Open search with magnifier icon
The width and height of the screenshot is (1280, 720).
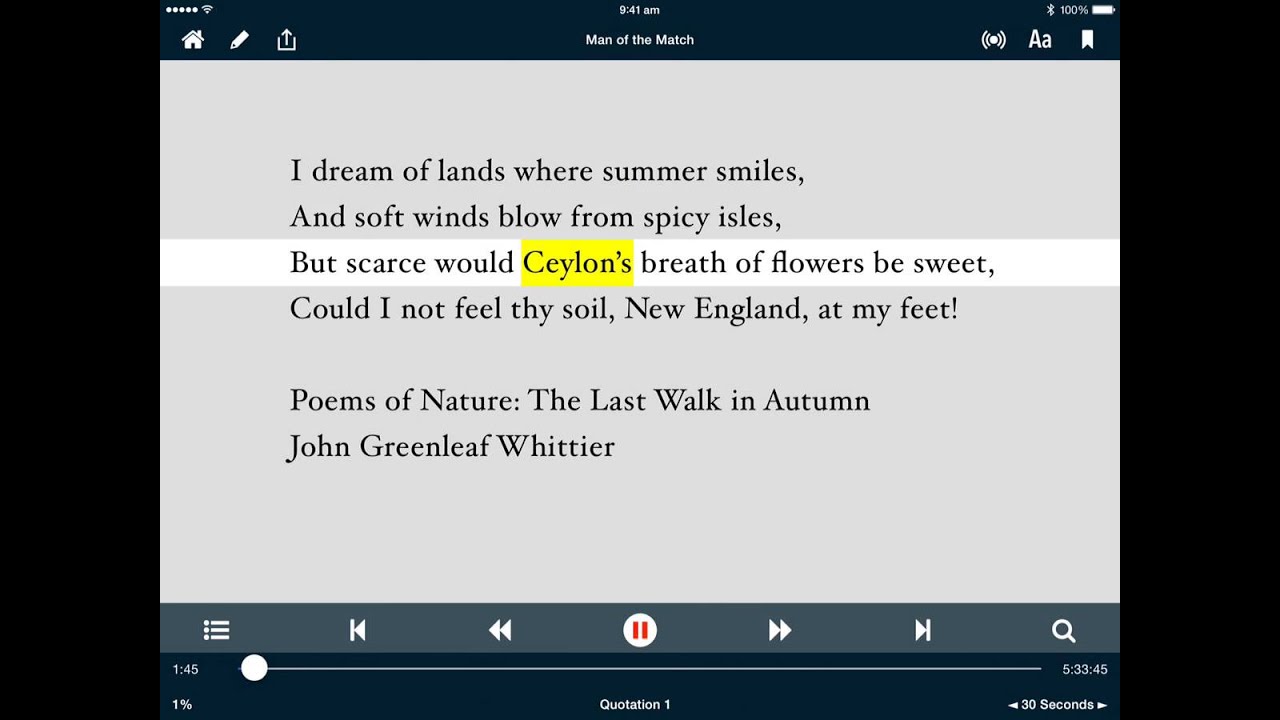[x=1063, y=630]
